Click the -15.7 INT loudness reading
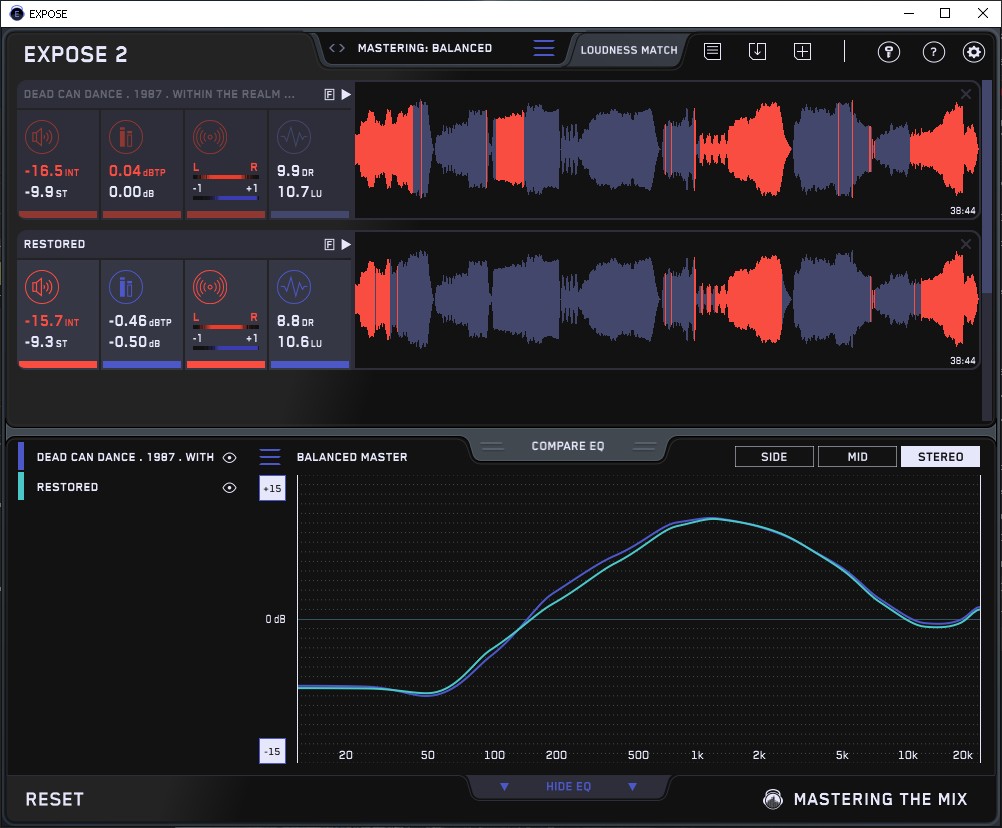Image resolution: width=1002 pixels, height=828 pixels. (x=52, y=321)
